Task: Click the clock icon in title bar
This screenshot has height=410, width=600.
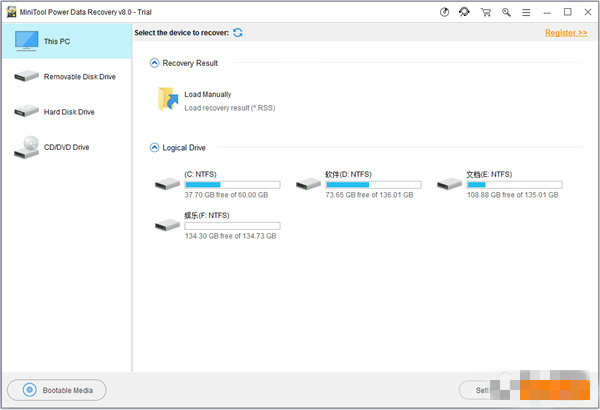Action: click(444, 12)
